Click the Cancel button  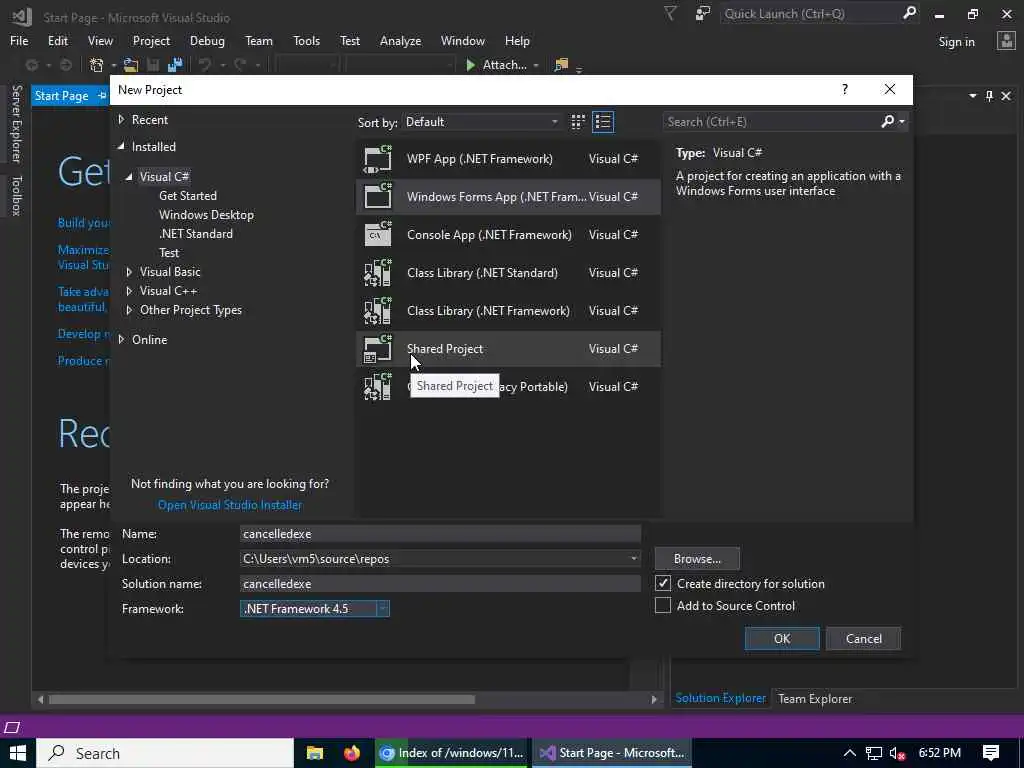pyautogui.click(x=863, y=639)
